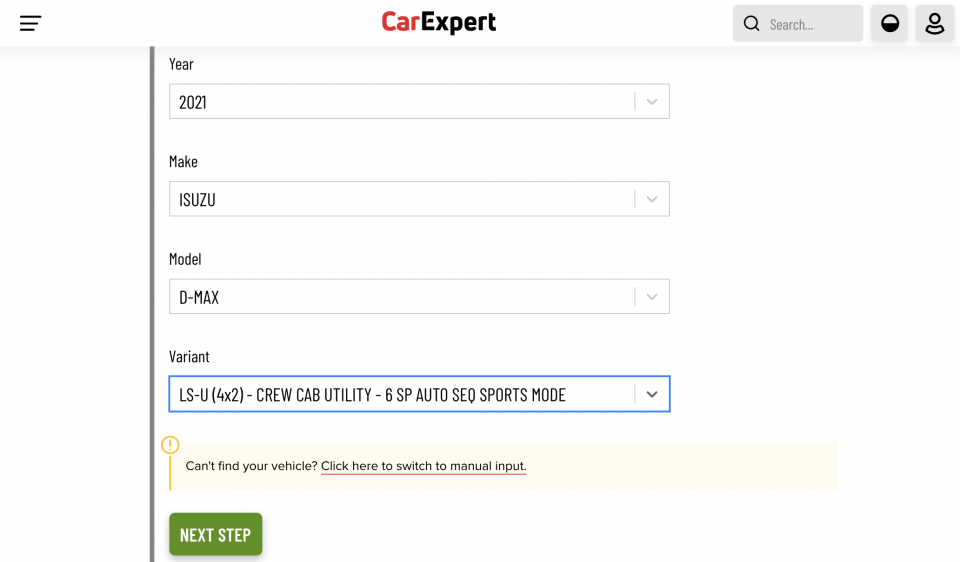Image resolution: width=960 pixels, height=562 pixels.
Task: Click the yellow warning info icon
Action: (x=170, y=445)
